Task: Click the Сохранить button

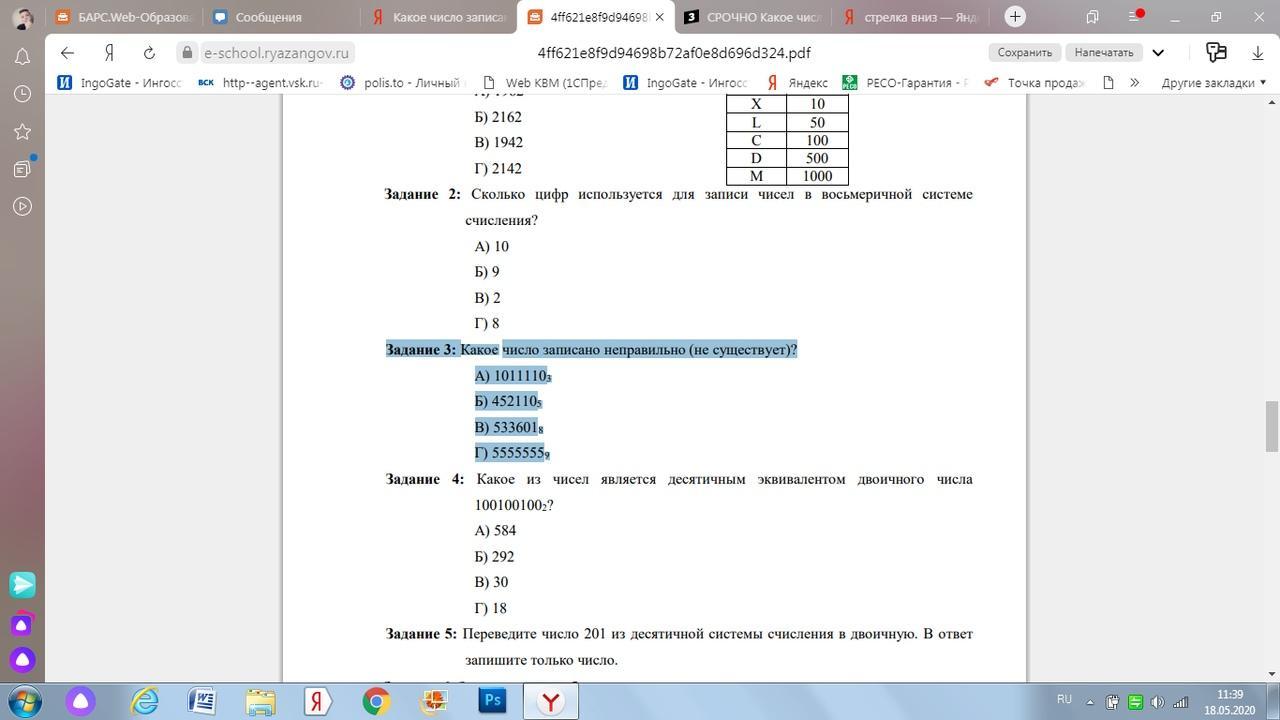Action: point(1025,52)
